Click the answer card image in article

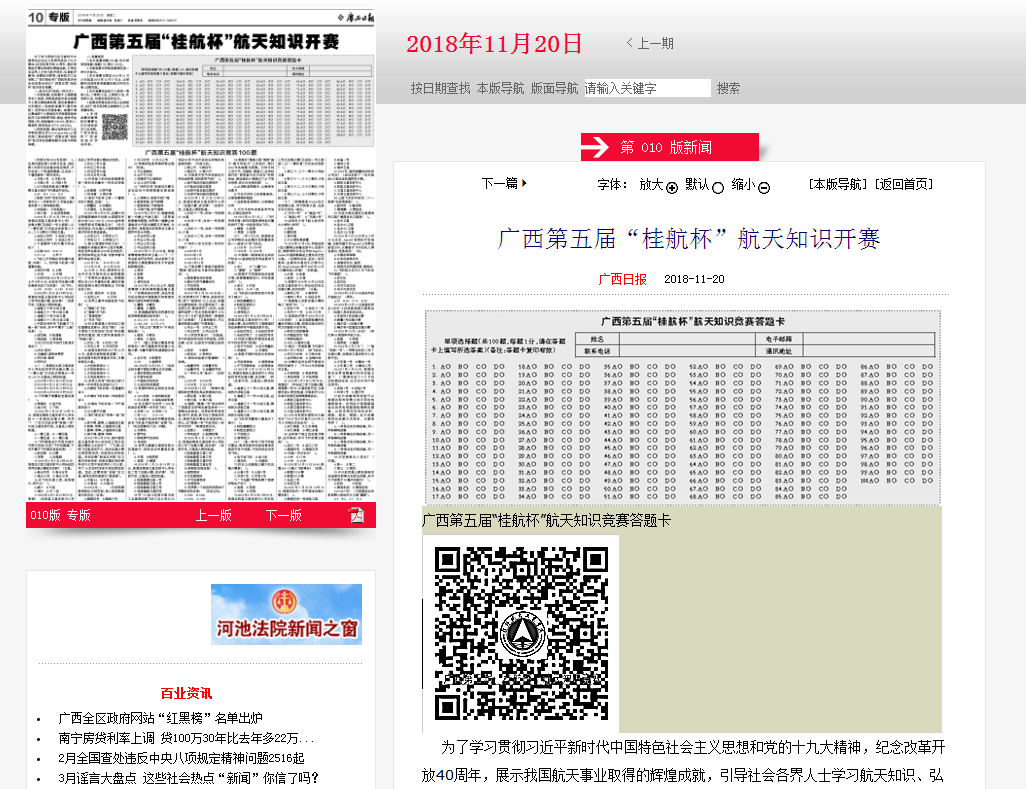pos(682,406)
